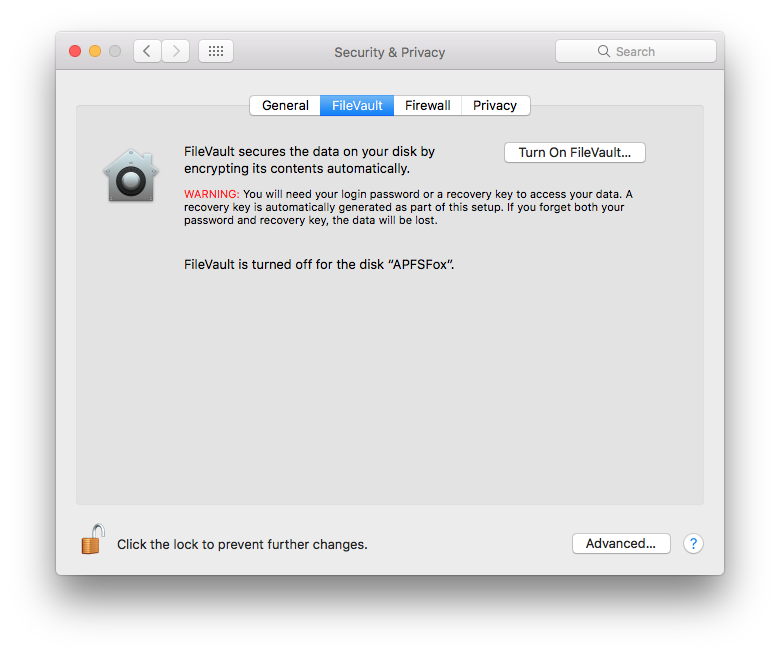
Task: Select the FileVault tab
Action: pos(357,105)
